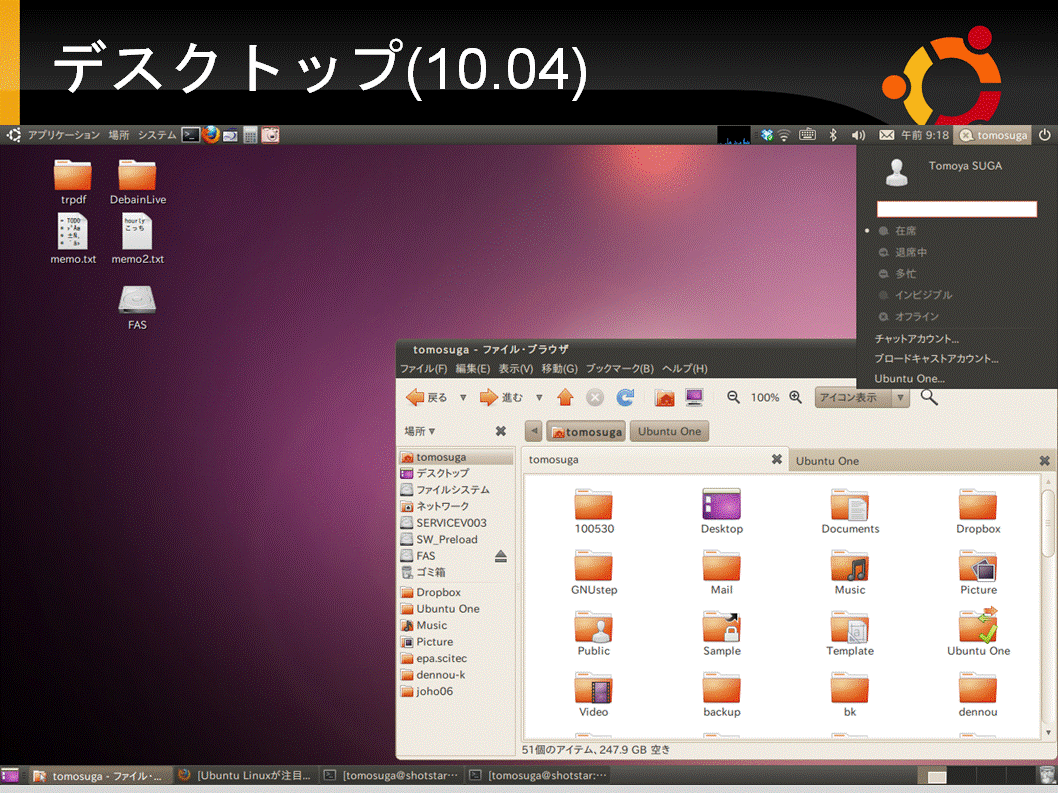Open the Computer icon in file browser toolbar
This screenshot has height=793, width=1058.
[694, 398]
